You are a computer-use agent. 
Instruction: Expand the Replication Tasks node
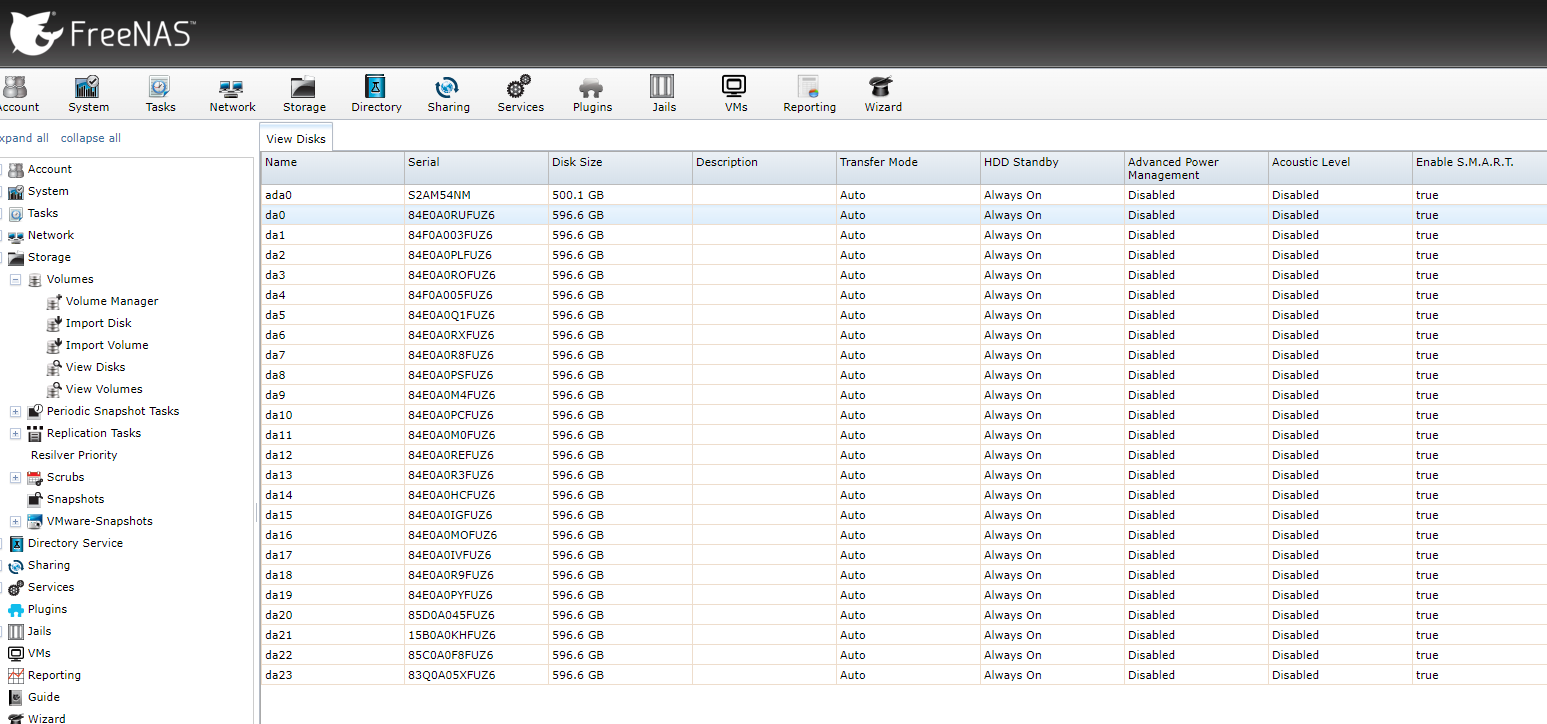pyautogui.click(x=15, y=434)
